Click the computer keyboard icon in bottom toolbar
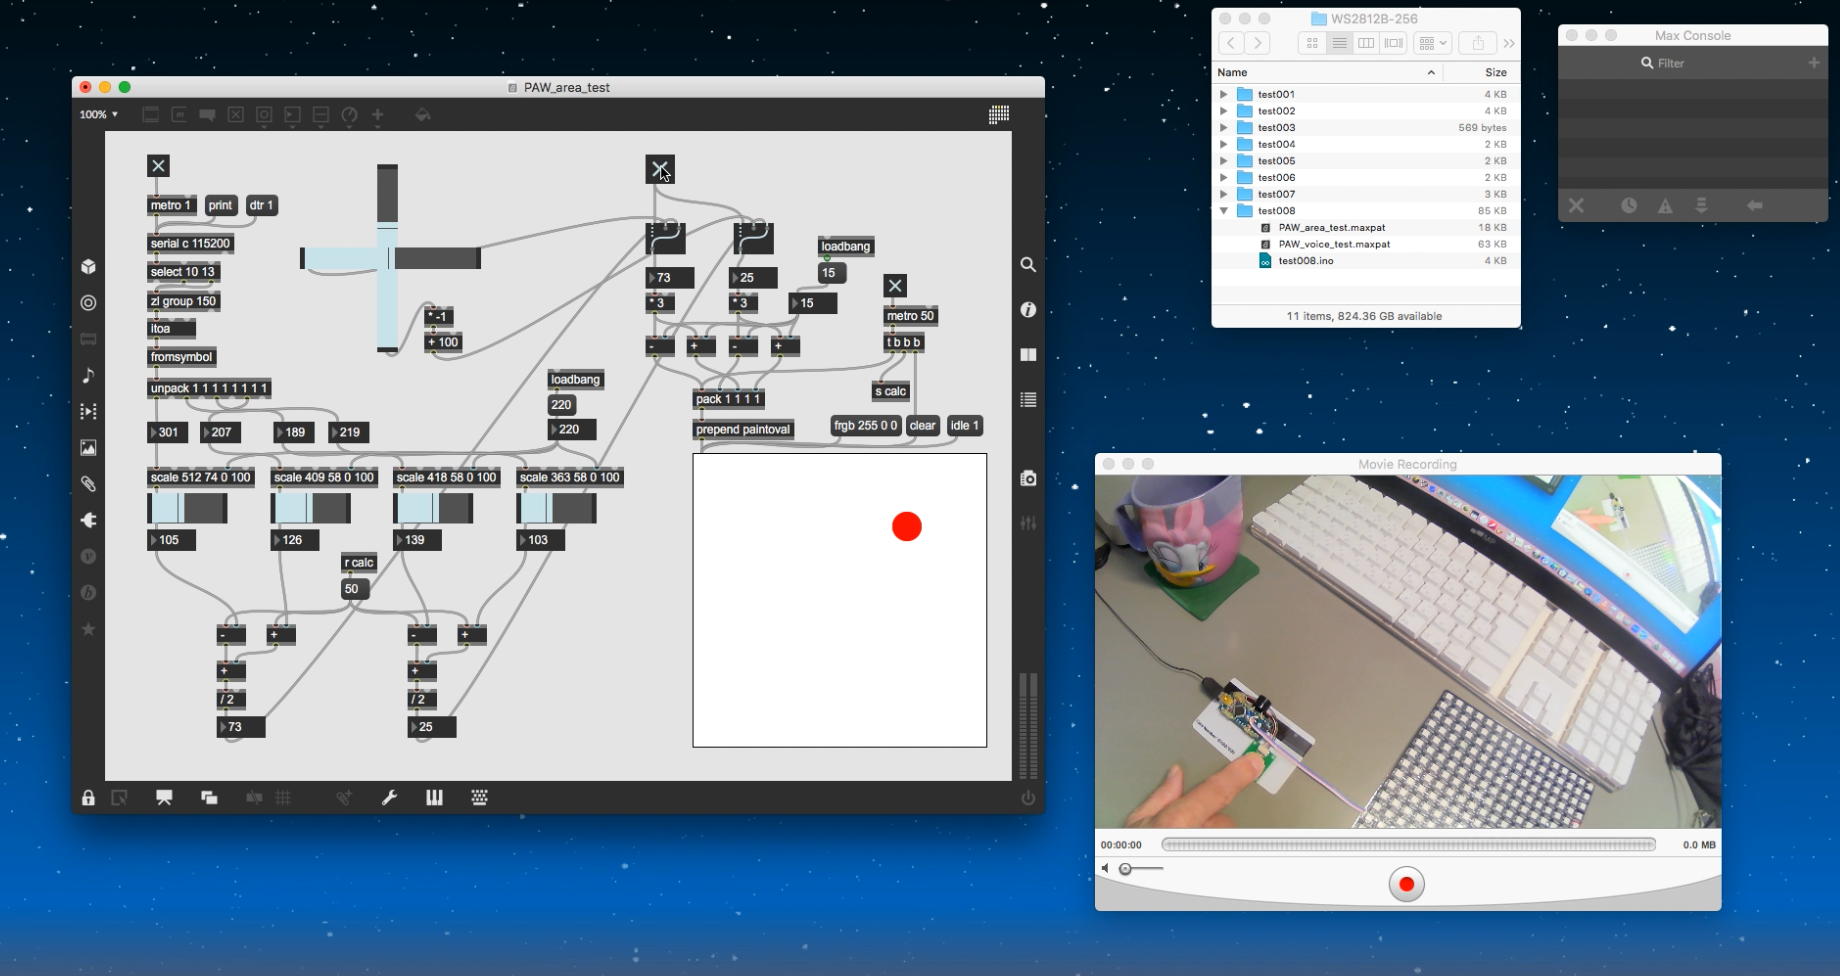This screenshot has width=1840, height=976. (479, 798)
